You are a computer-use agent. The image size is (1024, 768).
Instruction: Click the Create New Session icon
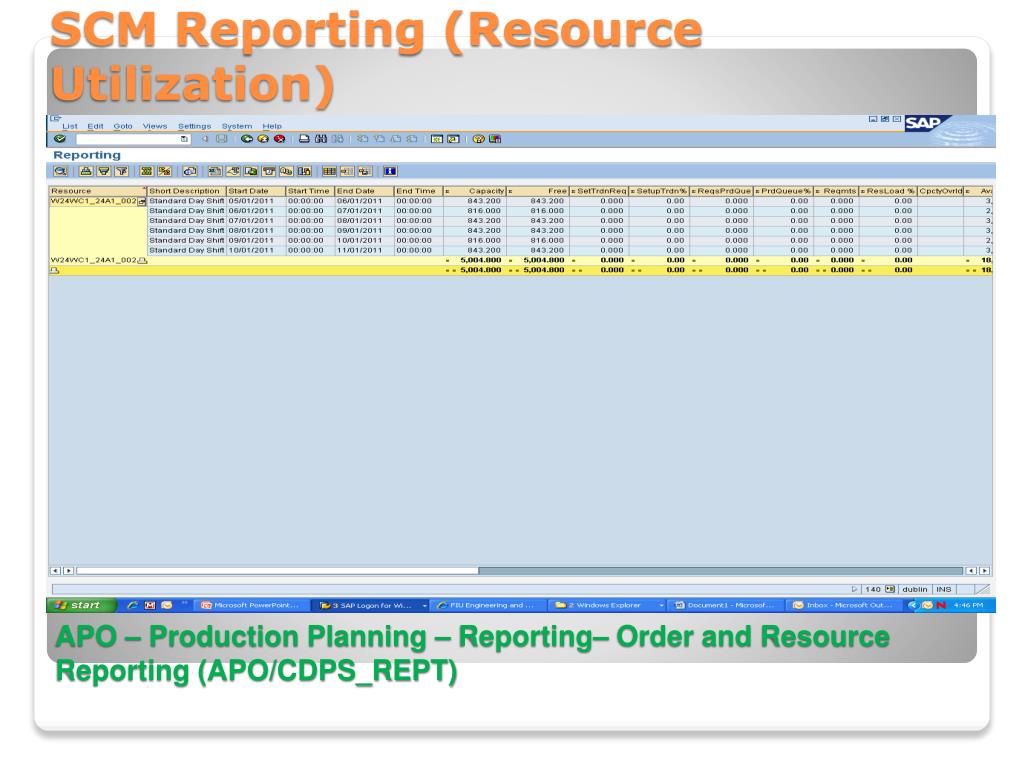click(437, 139)
